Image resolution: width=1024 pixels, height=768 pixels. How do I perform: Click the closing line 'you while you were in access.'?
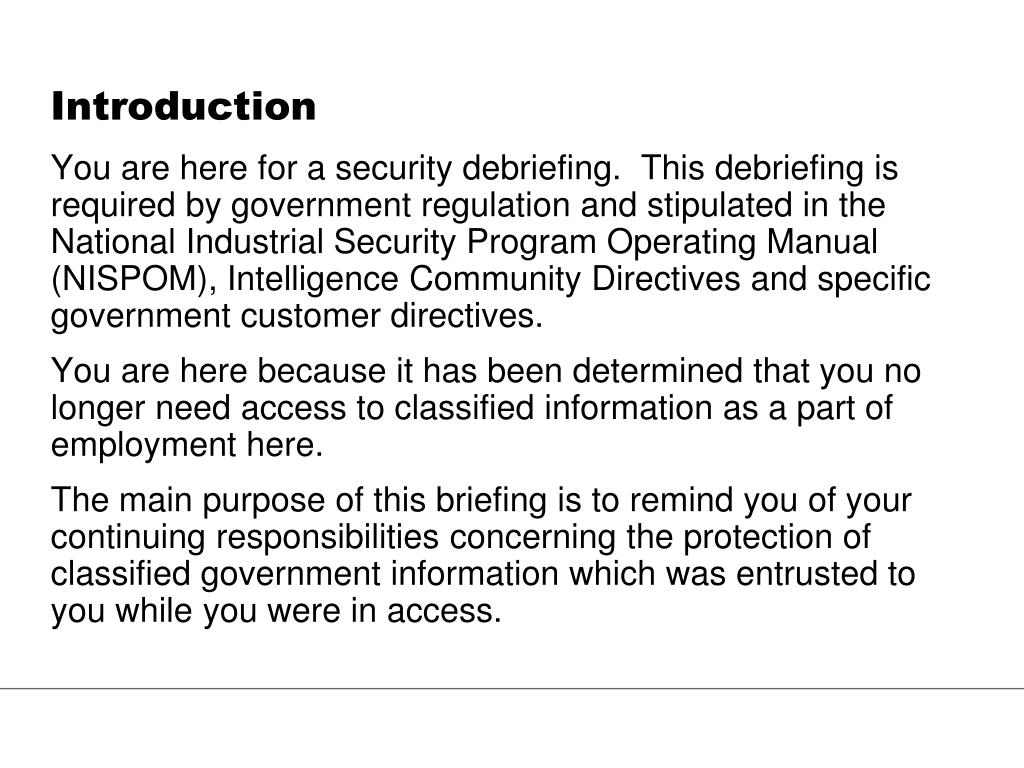tap(276, 611)
